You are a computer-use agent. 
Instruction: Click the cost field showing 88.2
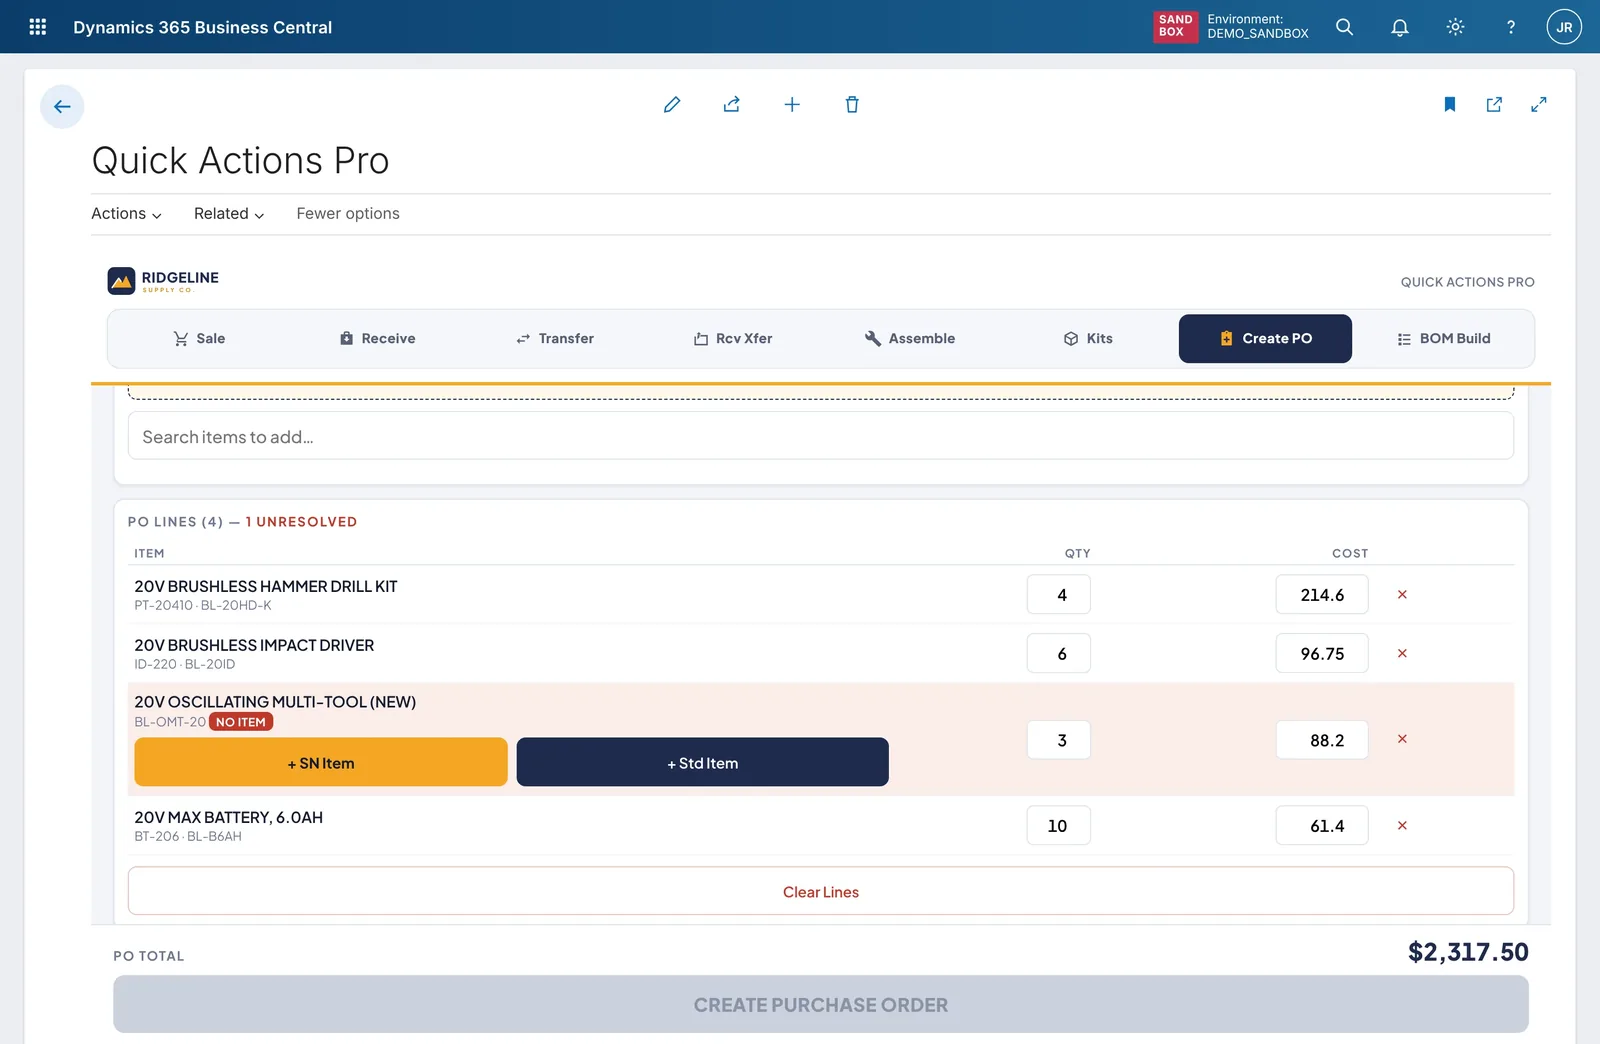click(x=1322, y=740)
